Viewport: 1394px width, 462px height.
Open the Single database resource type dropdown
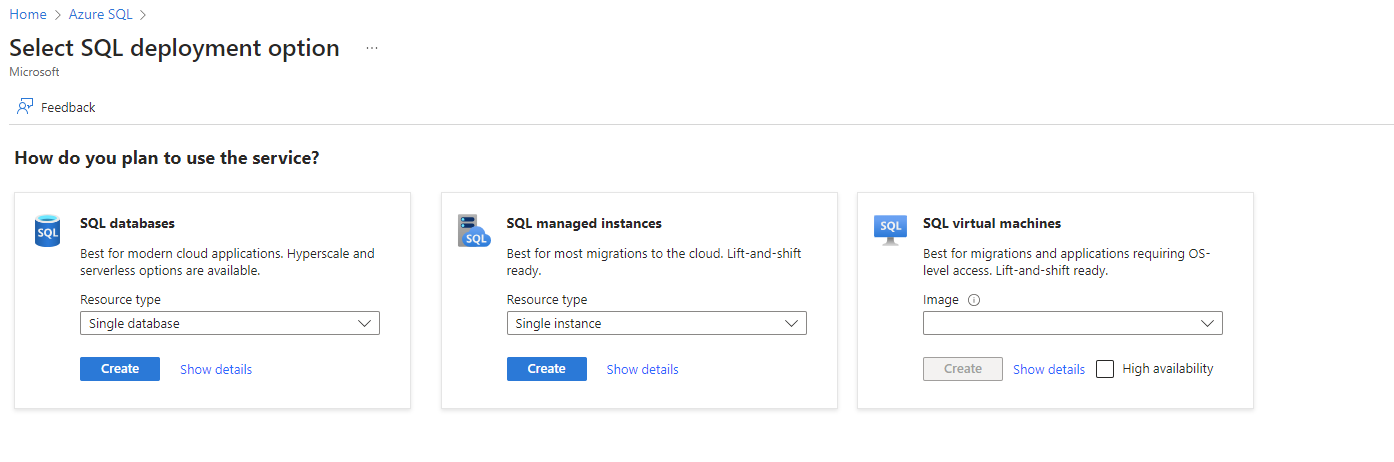[230, 323]
